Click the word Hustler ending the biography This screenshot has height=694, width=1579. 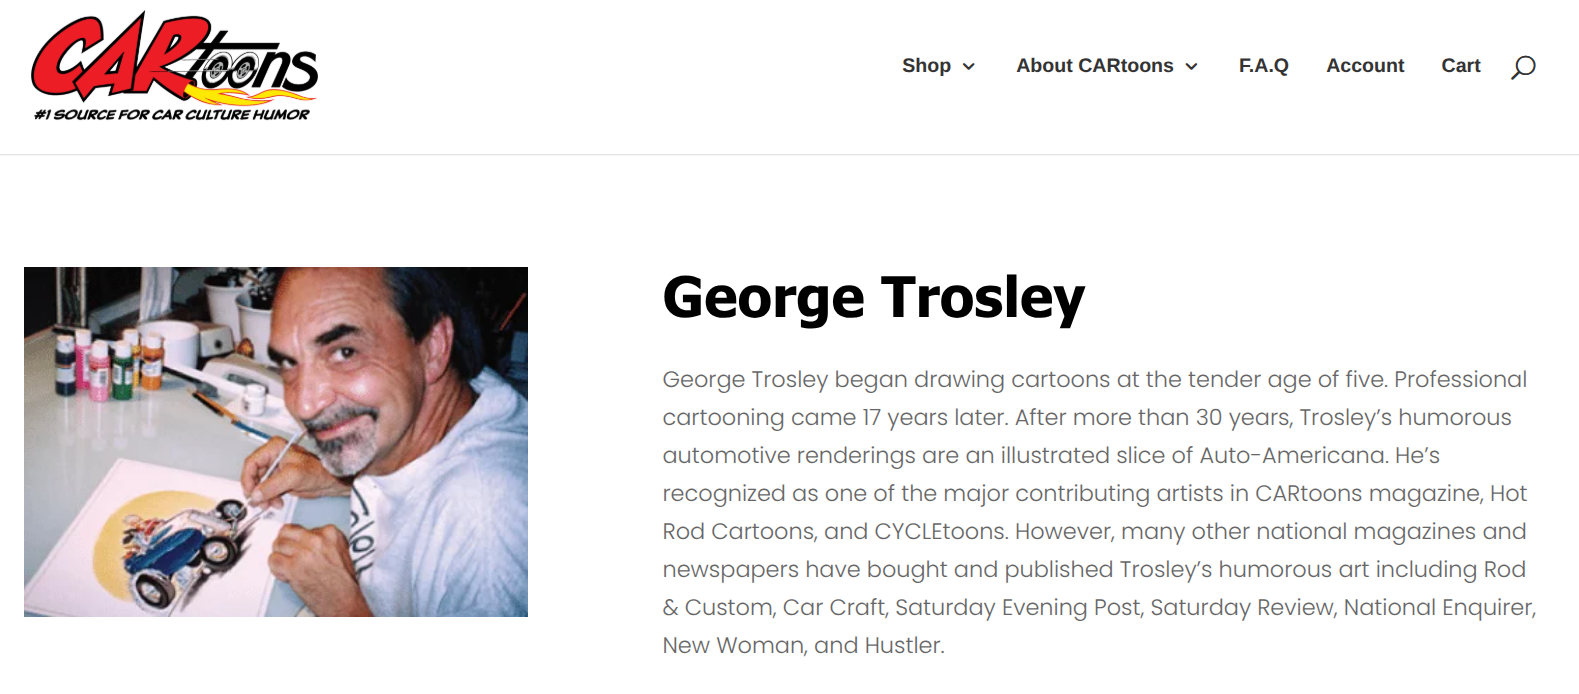pos(903,645)
